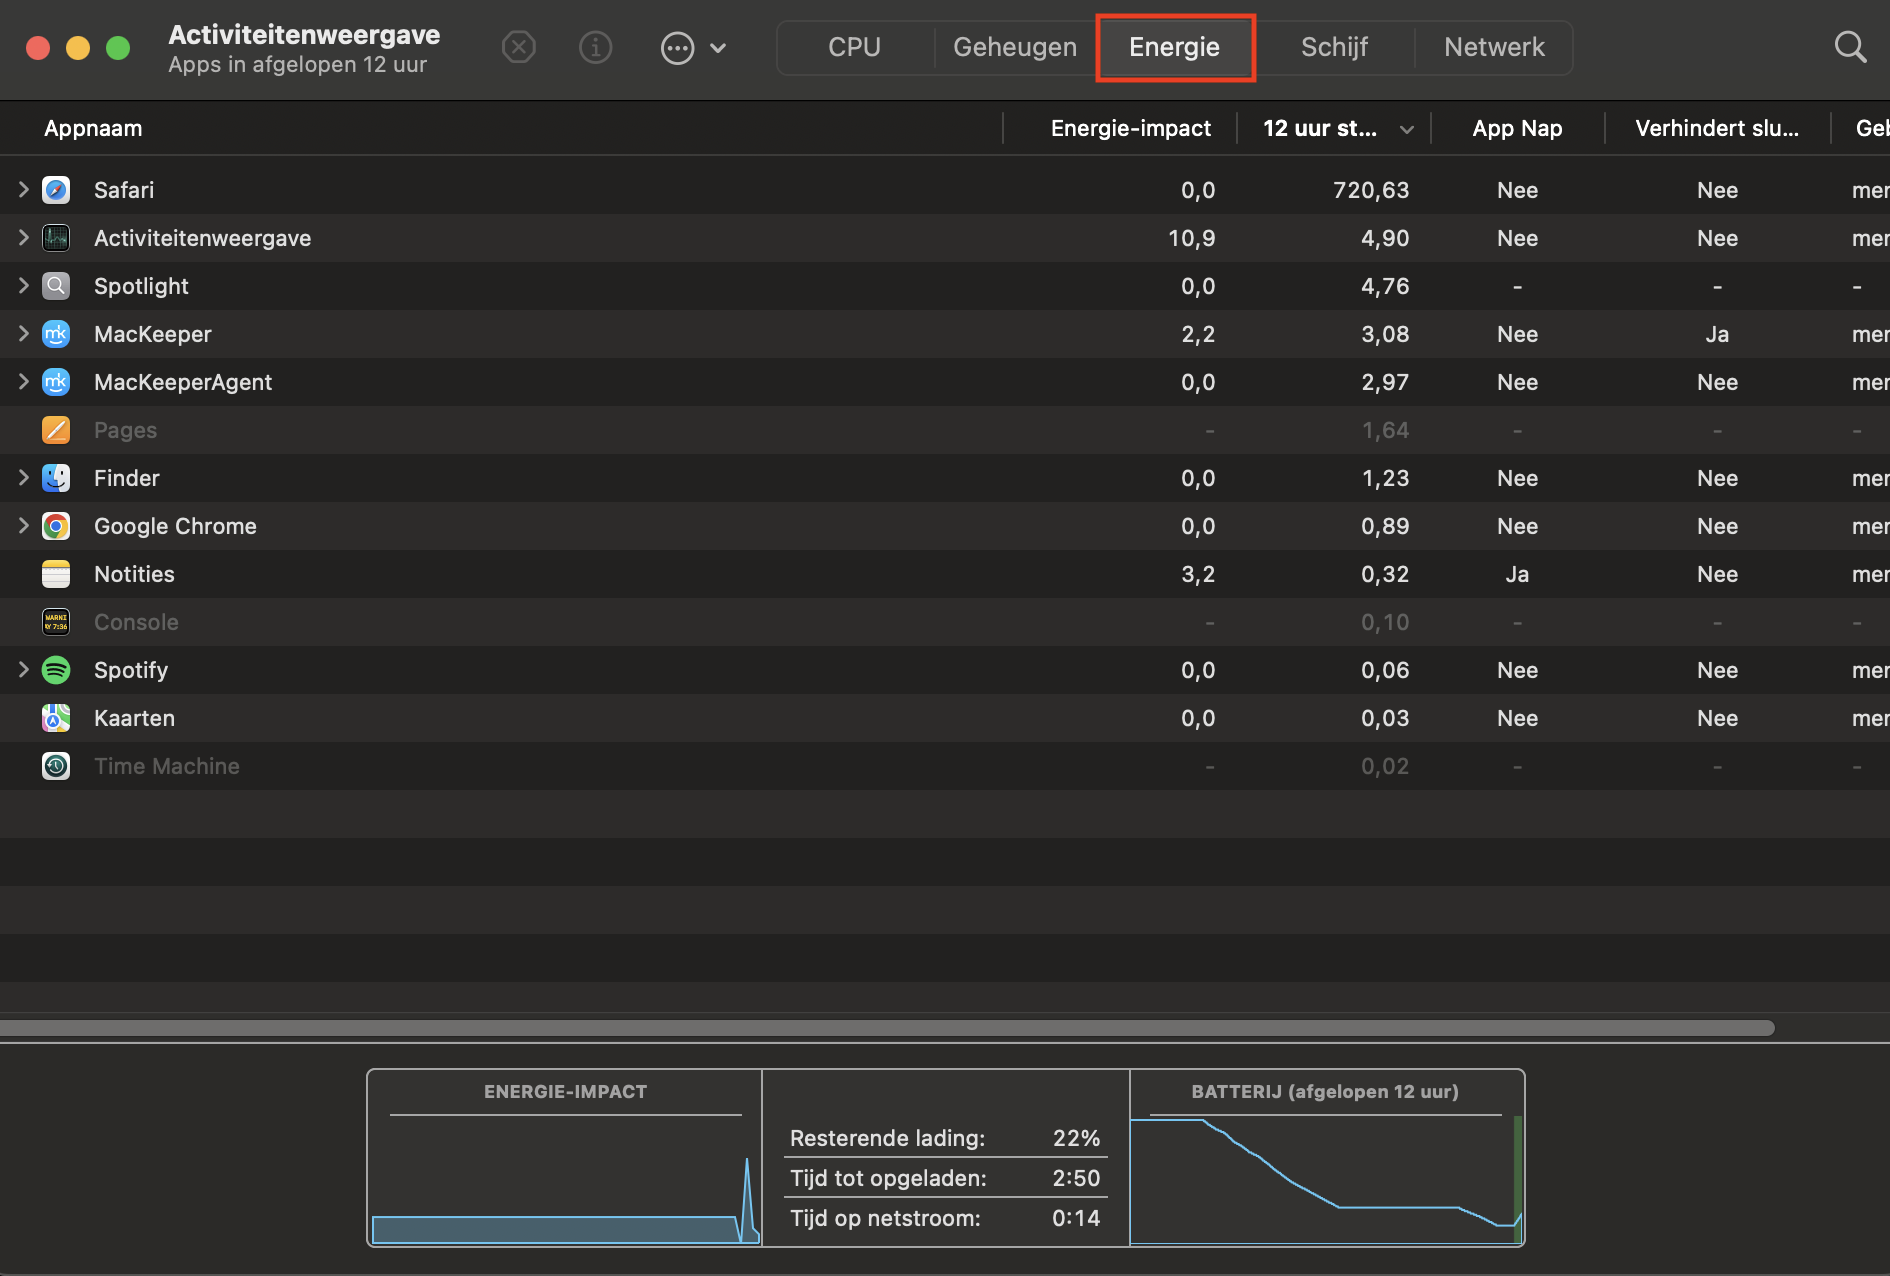Click the horizontal scrollbar
Viewport: 1890px width, 1276px height.
[x=886, y=1028]
